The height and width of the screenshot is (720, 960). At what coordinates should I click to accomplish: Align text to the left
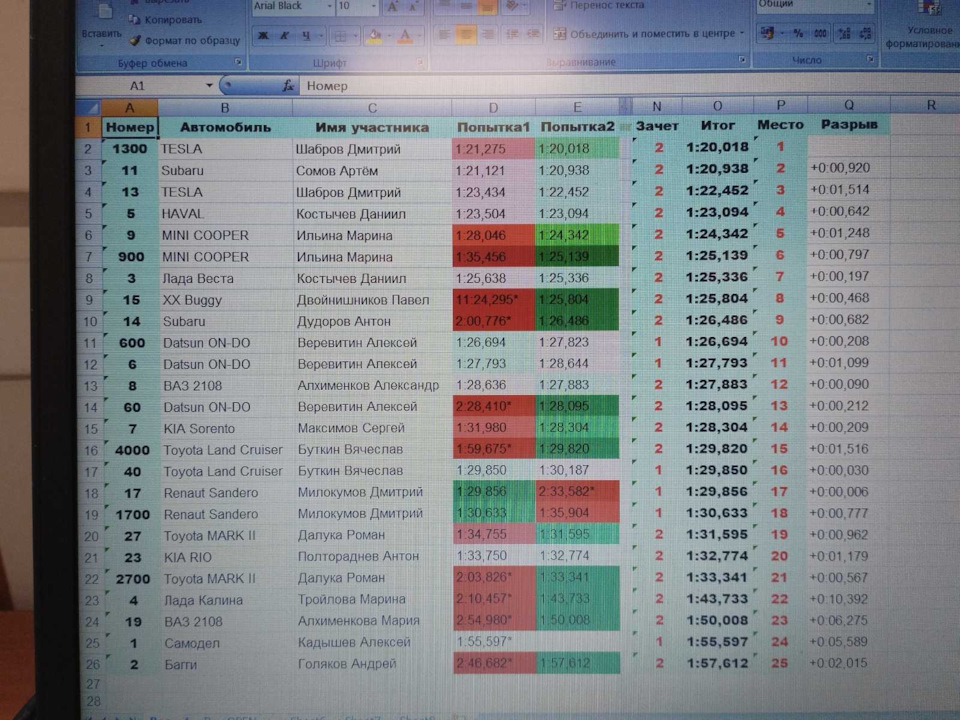pyautogui.click(x=444, y=34)
